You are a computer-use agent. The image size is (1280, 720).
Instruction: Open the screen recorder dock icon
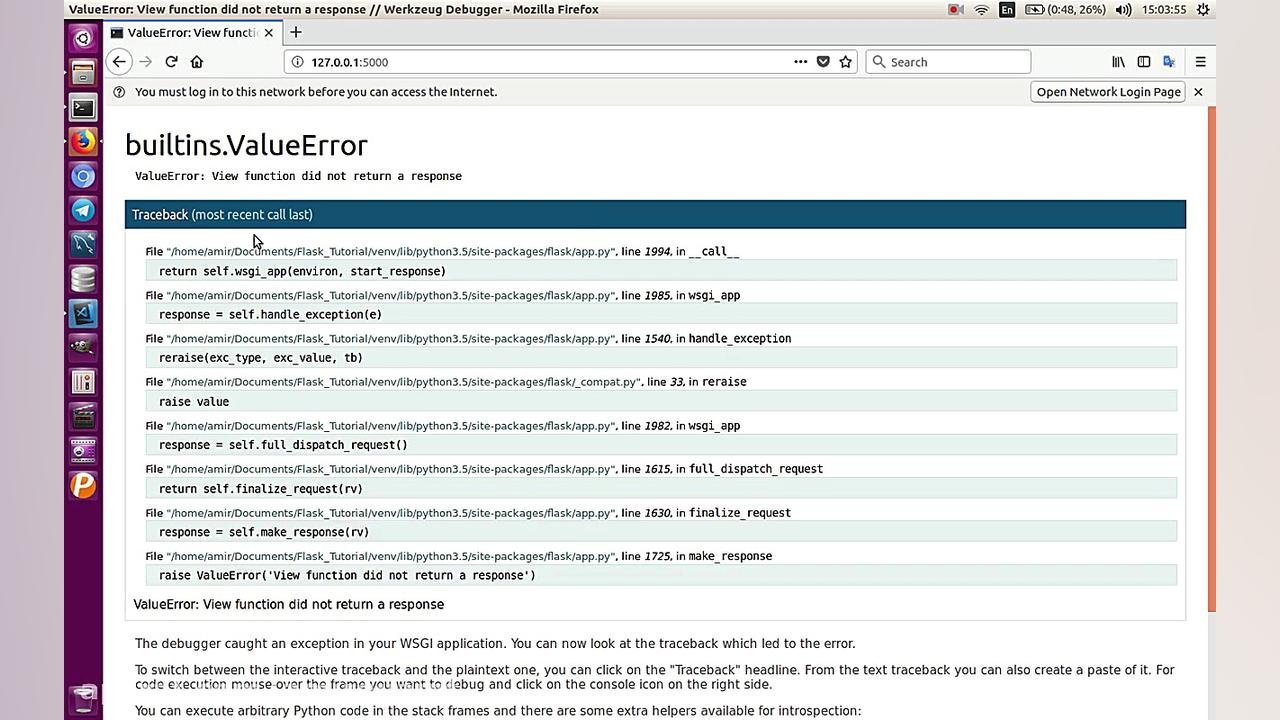[x=83, y=450]
